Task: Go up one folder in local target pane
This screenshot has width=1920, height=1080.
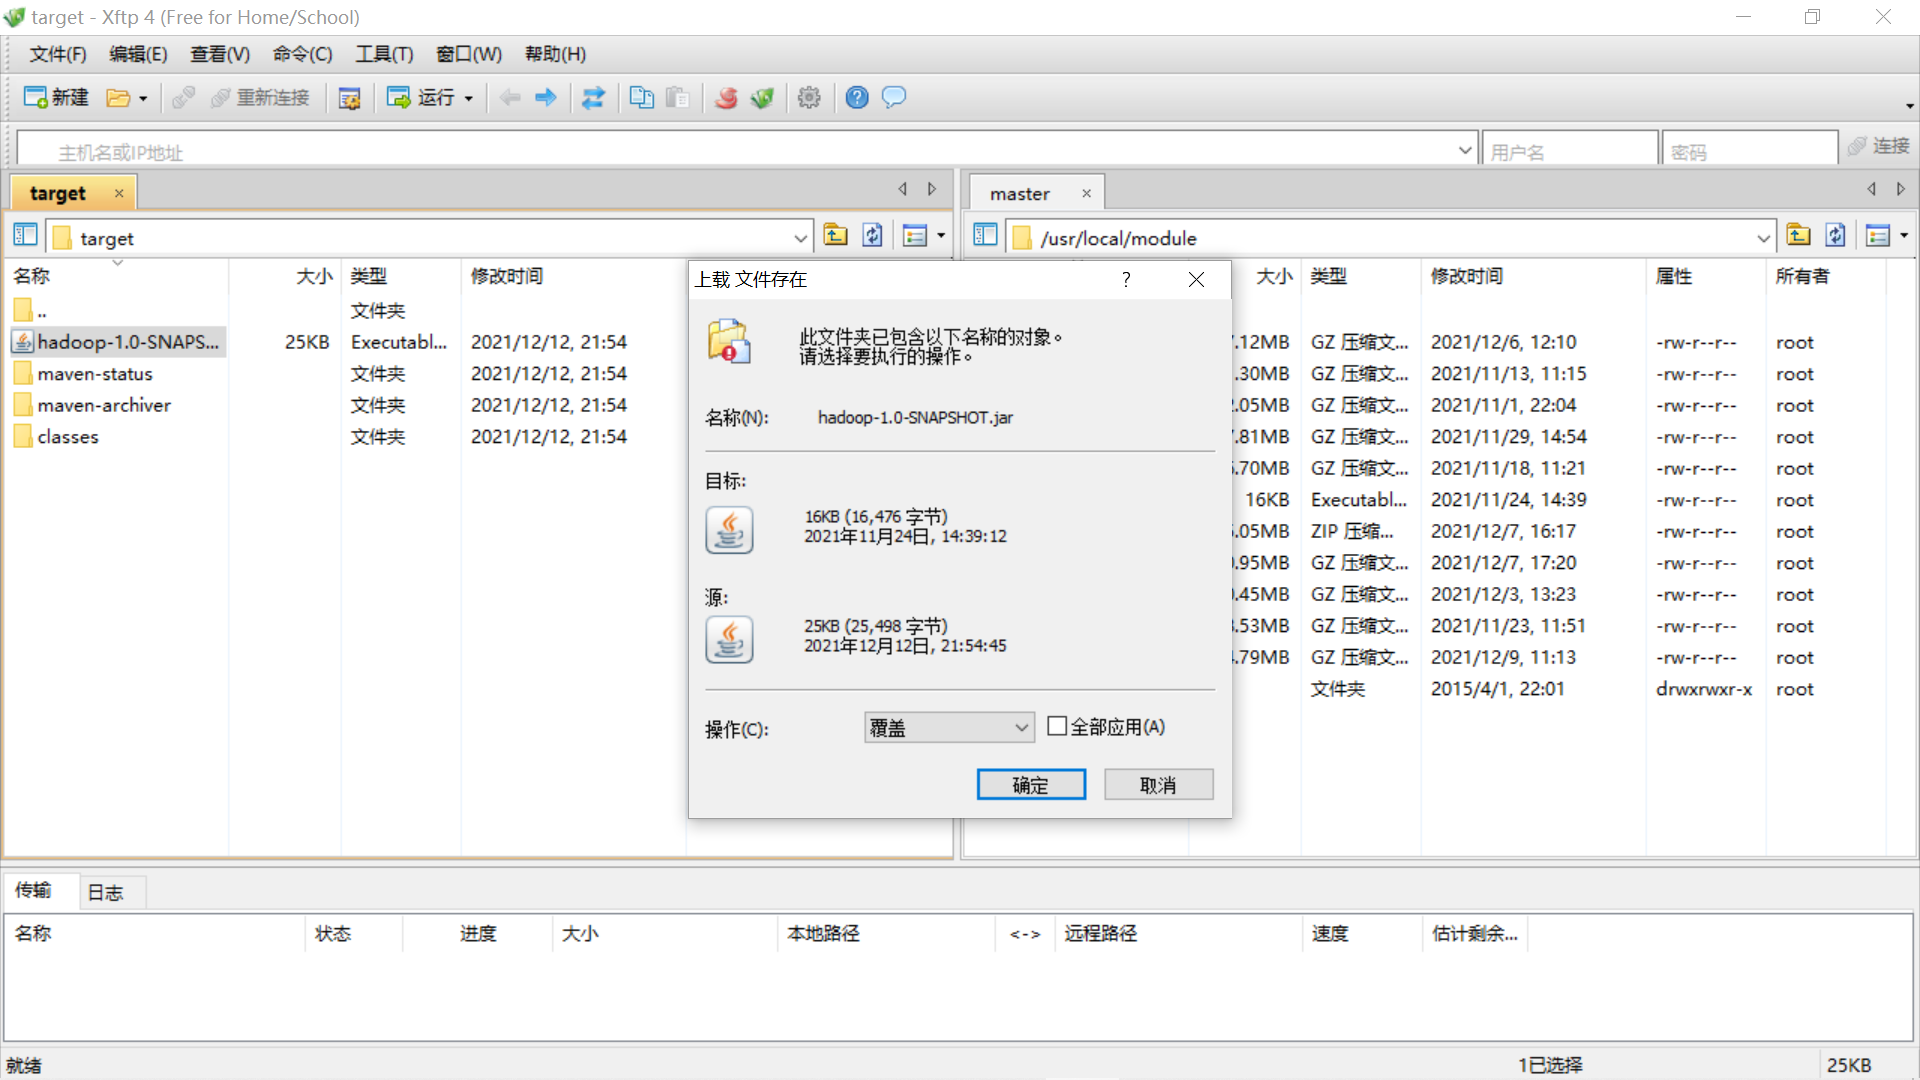Action: (x=835, y=236)
